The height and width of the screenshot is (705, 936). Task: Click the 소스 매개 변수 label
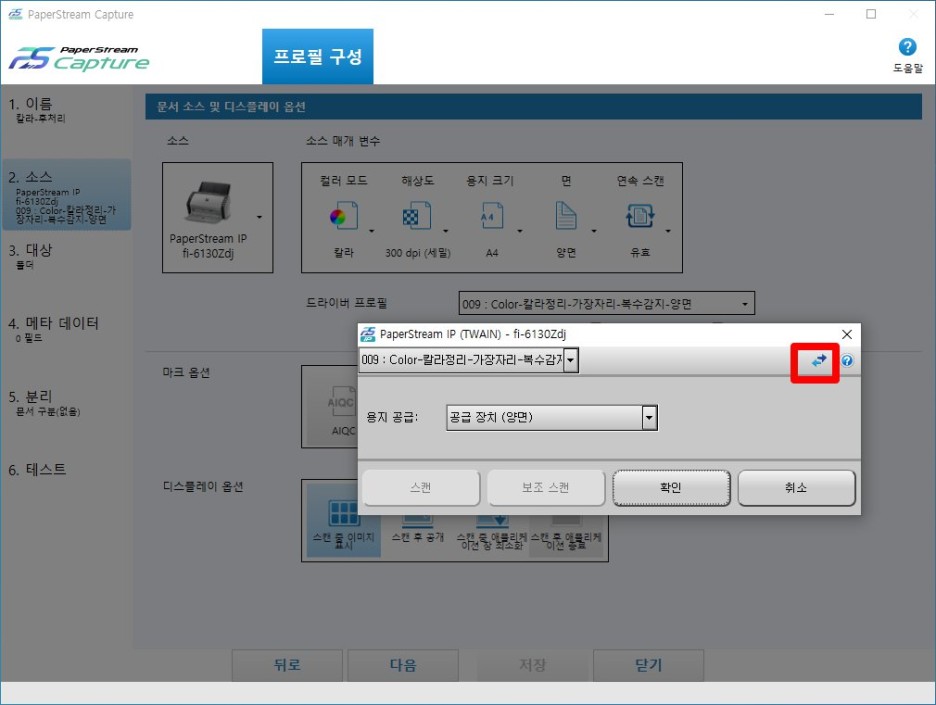[x=343, y=141]
